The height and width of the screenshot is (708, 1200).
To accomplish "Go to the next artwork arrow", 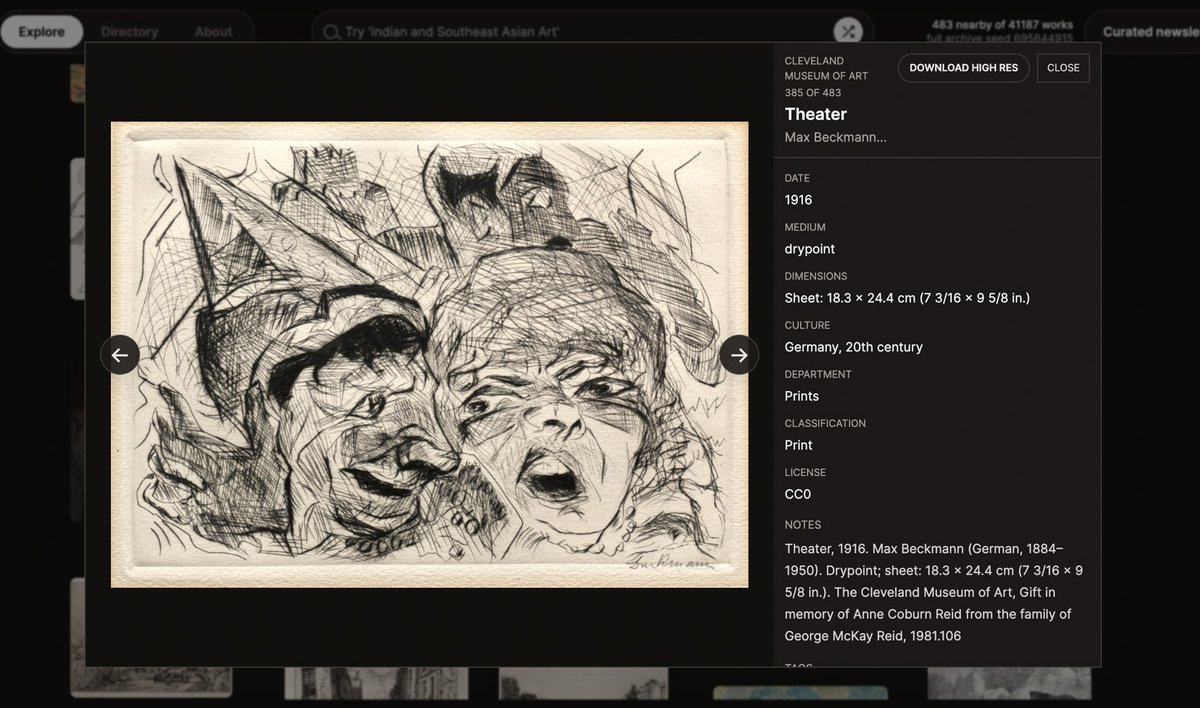I will click(x=739, y=355).
